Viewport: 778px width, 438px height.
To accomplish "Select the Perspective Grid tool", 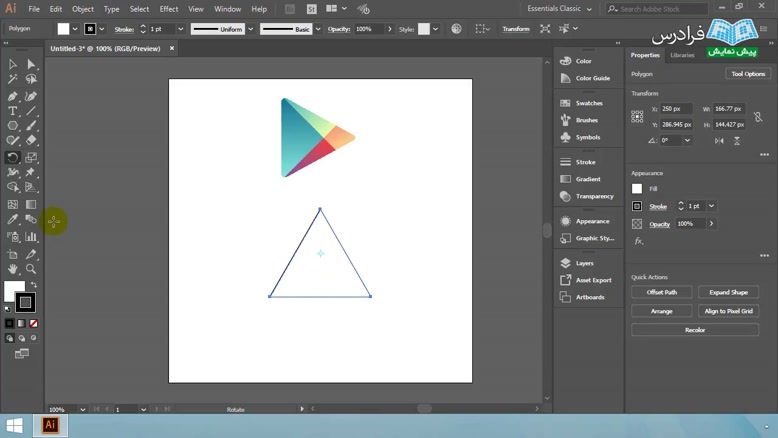I will click(31, 187).
